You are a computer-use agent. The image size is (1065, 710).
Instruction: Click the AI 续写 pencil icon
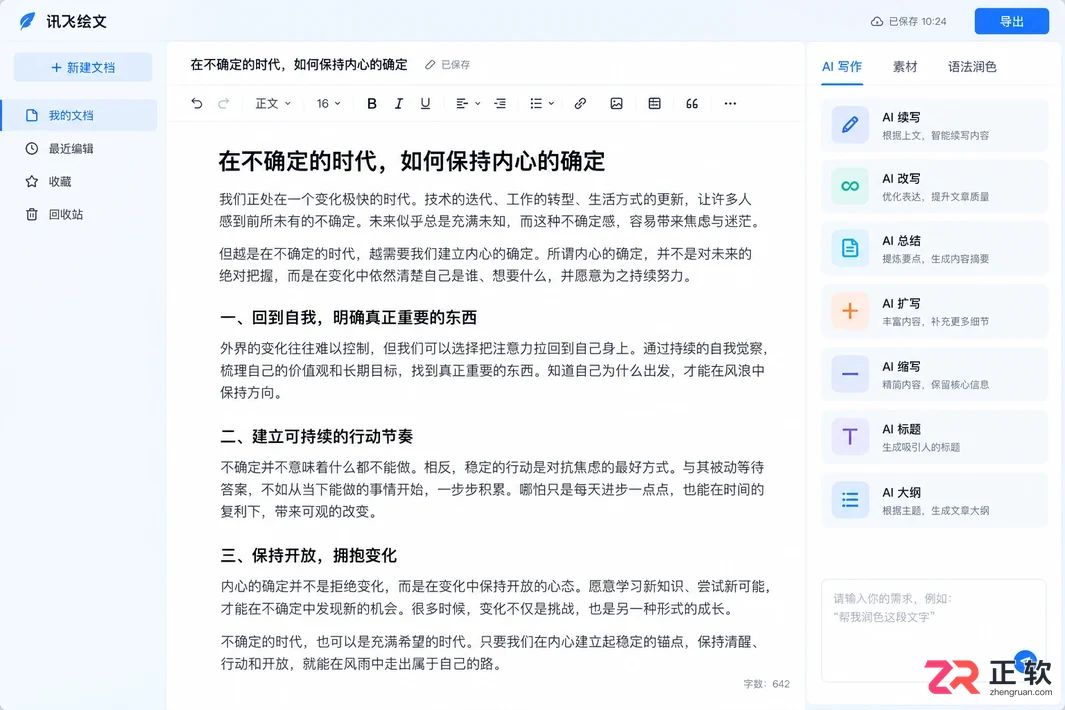pyautogui.click(x=850, y=125)
